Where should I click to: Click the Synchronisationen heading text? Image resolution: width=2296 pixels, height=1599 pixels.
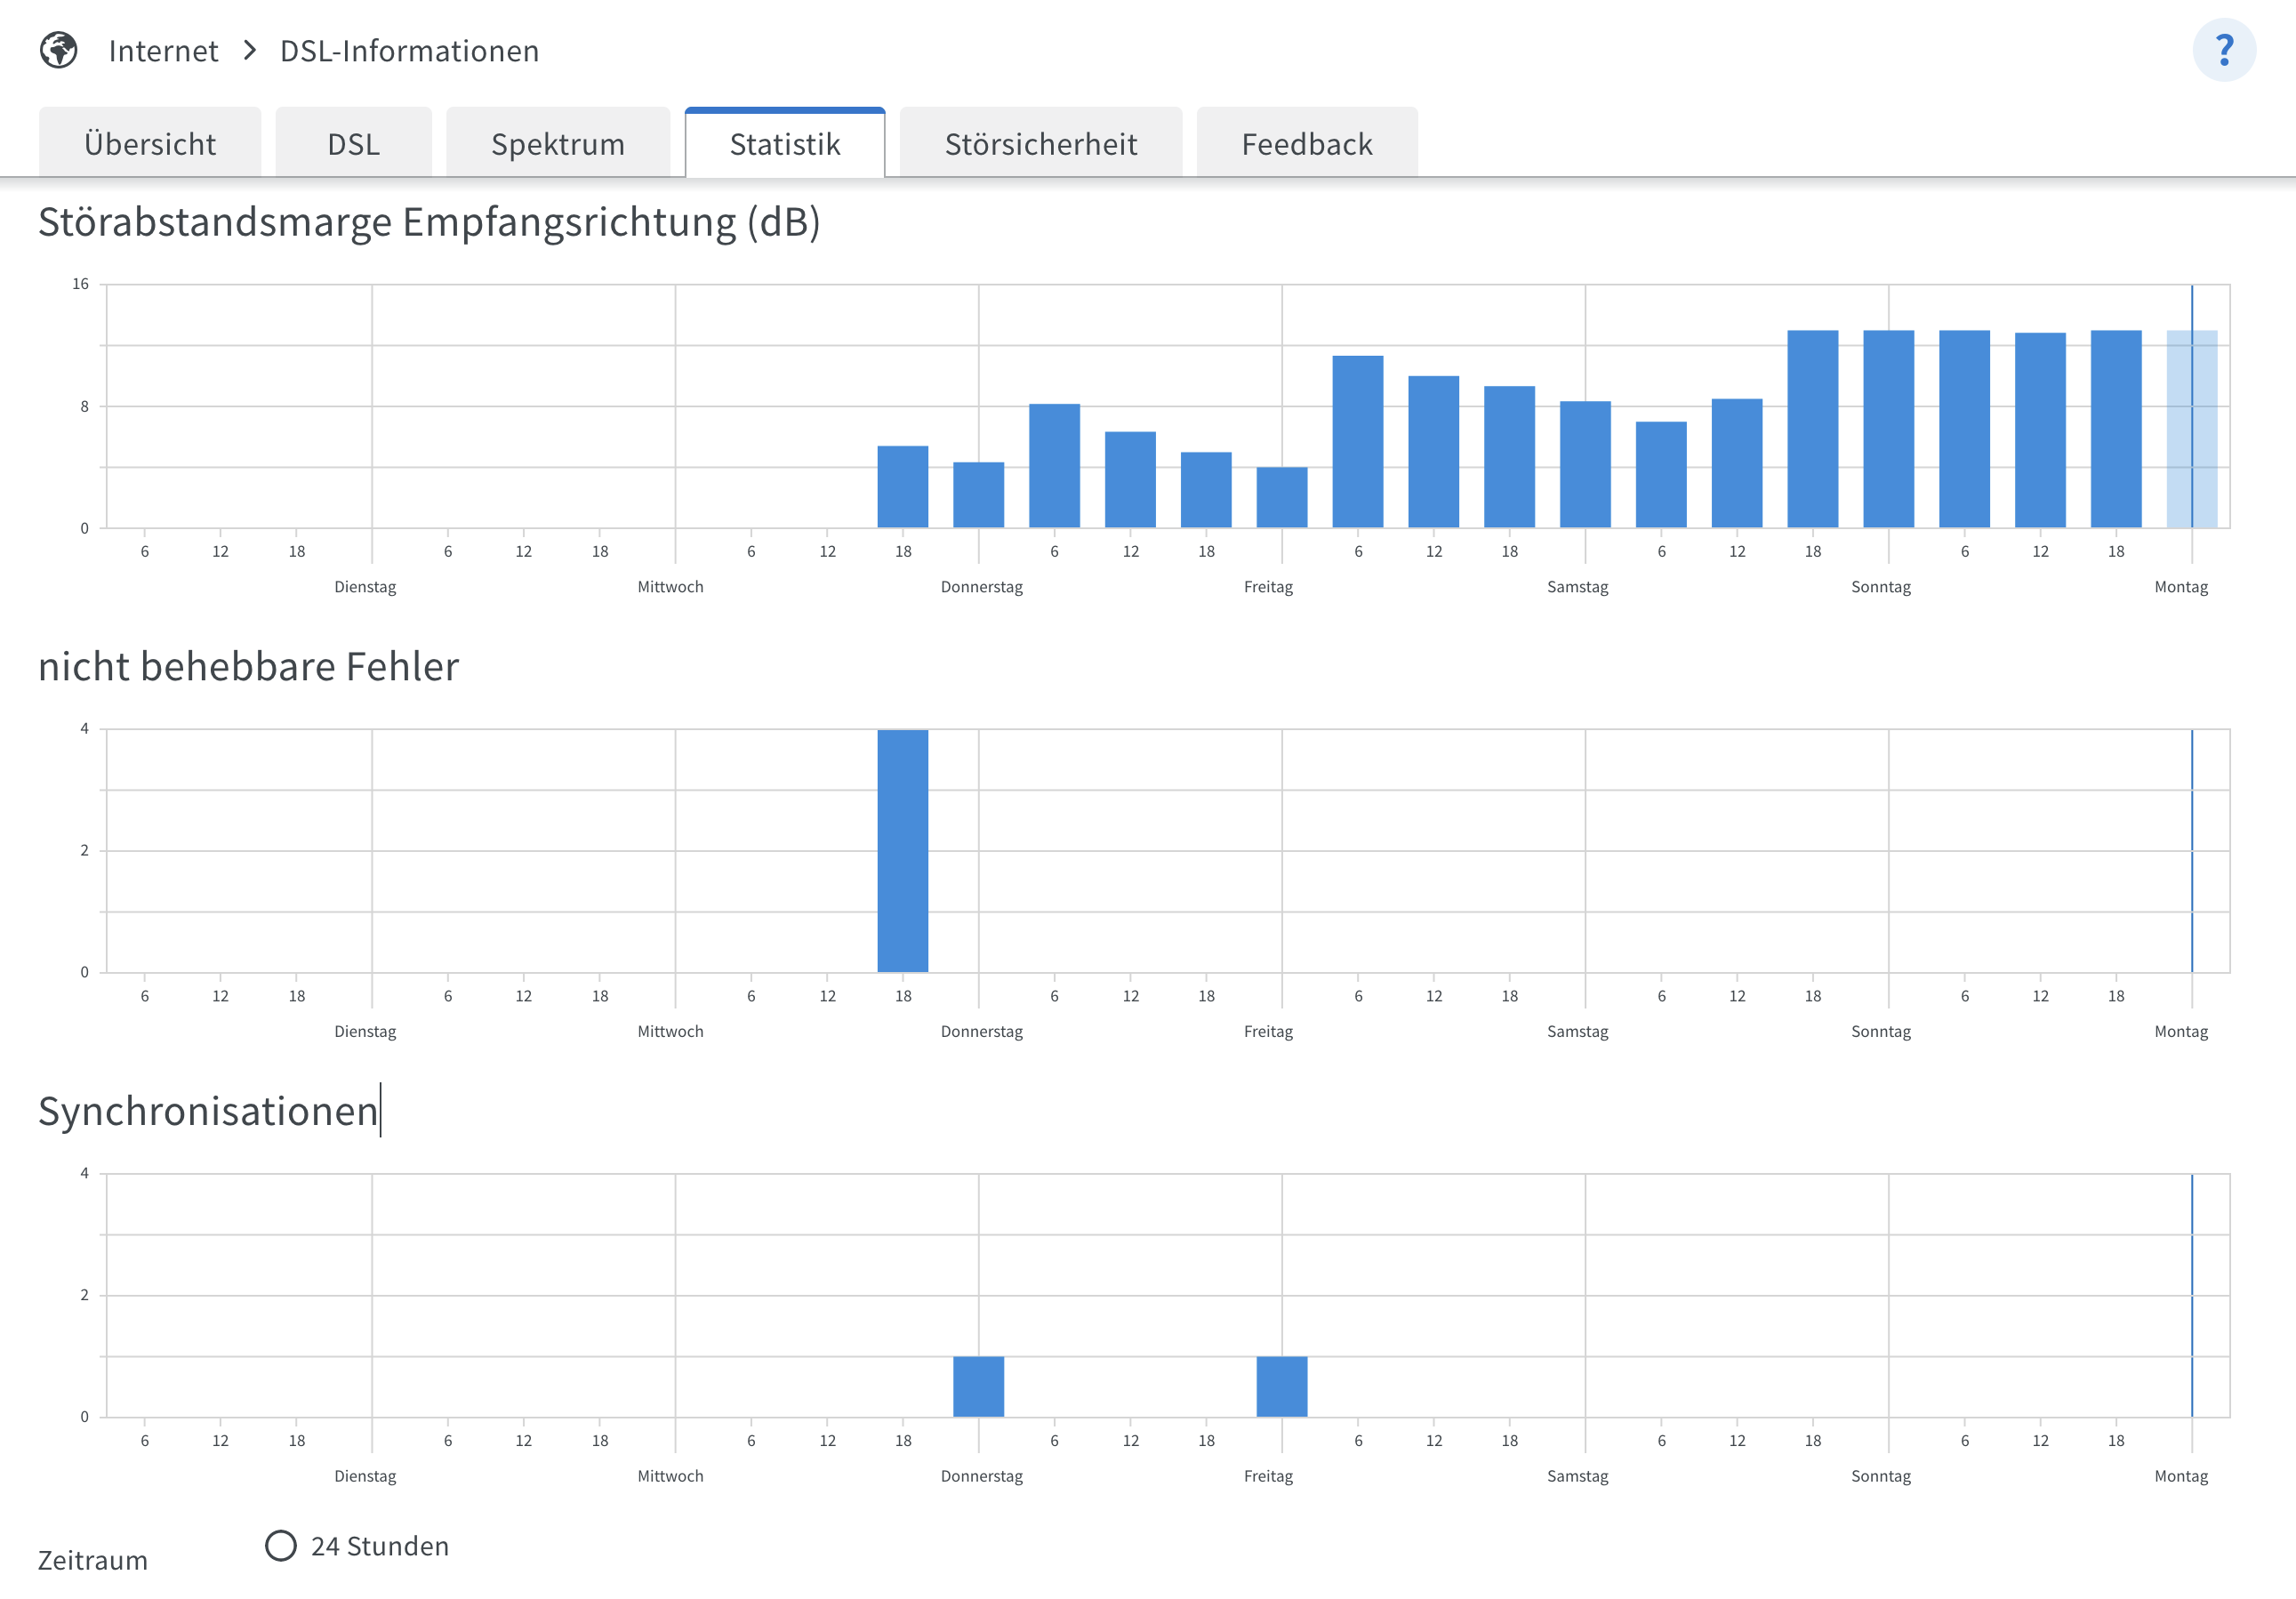pos(208,1111)
